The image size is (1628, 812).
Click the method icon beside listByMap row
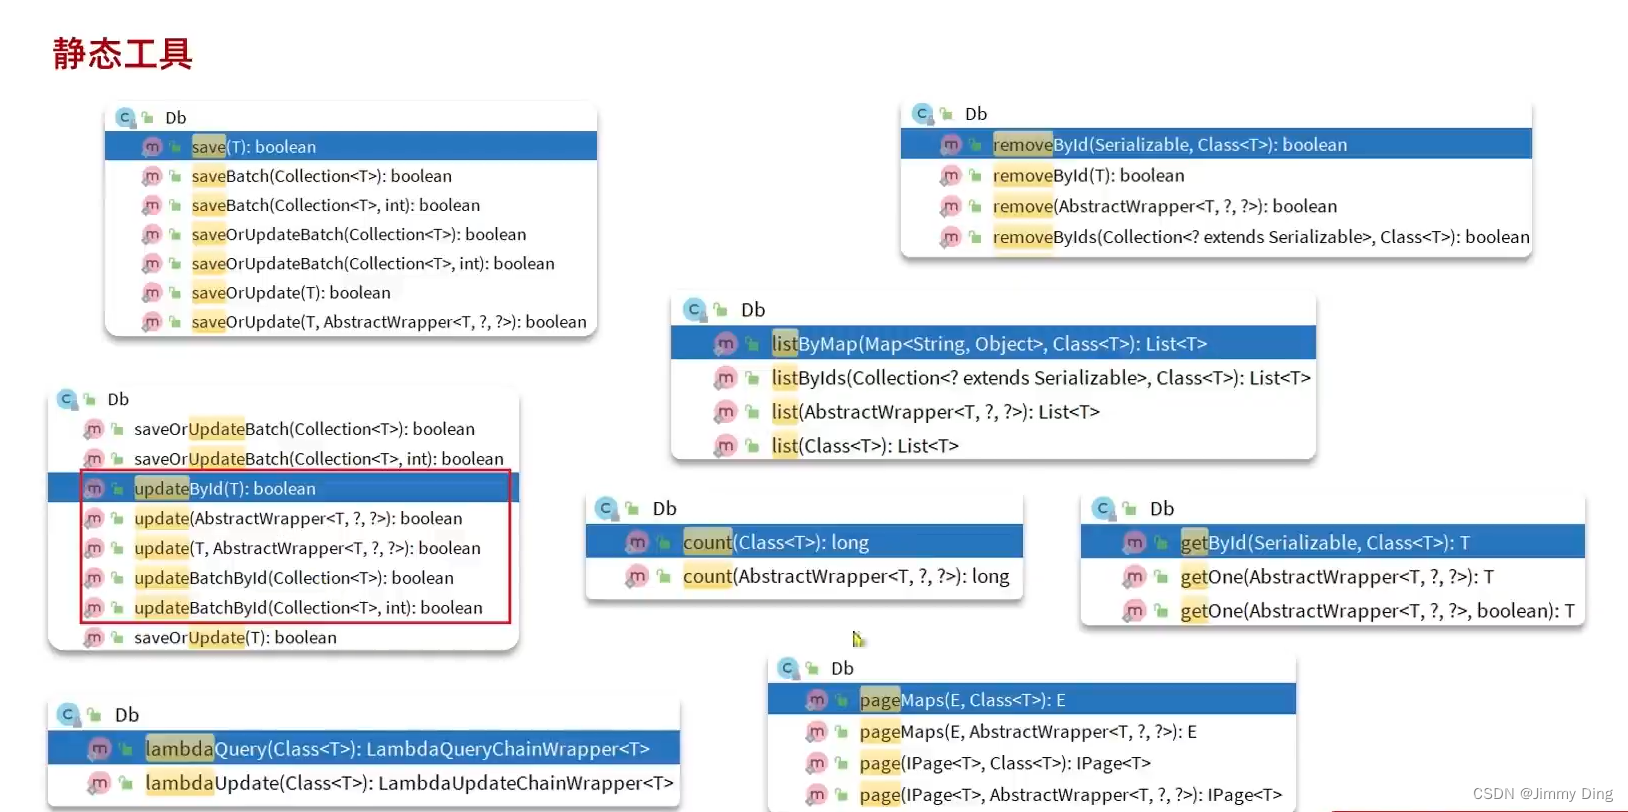pos(726,344)
